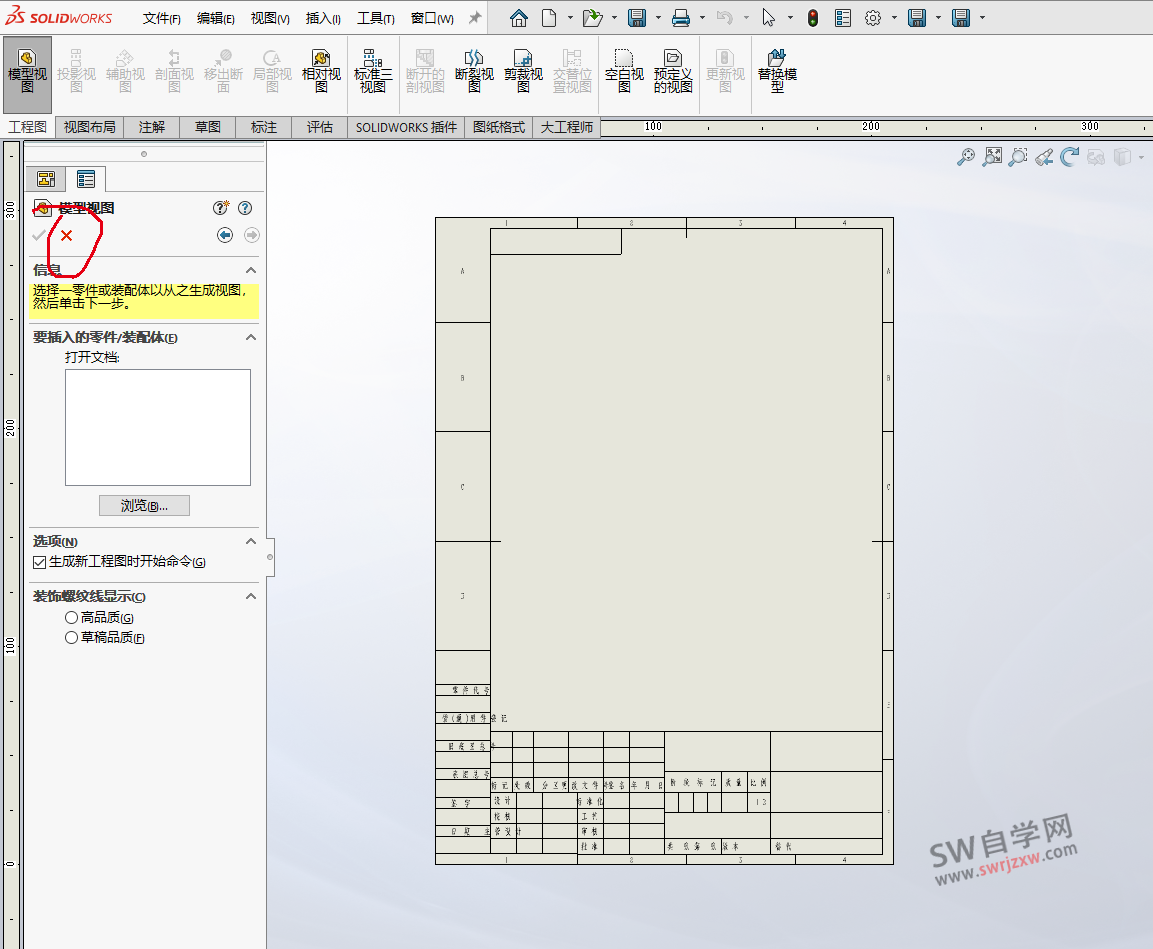Click inside the open documents list box
This screenshot has width=1153, height=949.
pyautogui.click(x=157, y=427)
